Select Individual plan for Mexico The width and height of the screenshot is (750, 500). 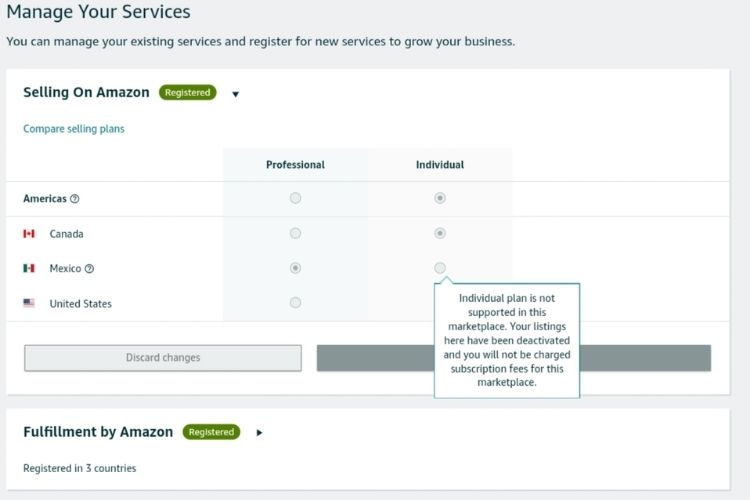pyautogui.click(x=440, y=269)
